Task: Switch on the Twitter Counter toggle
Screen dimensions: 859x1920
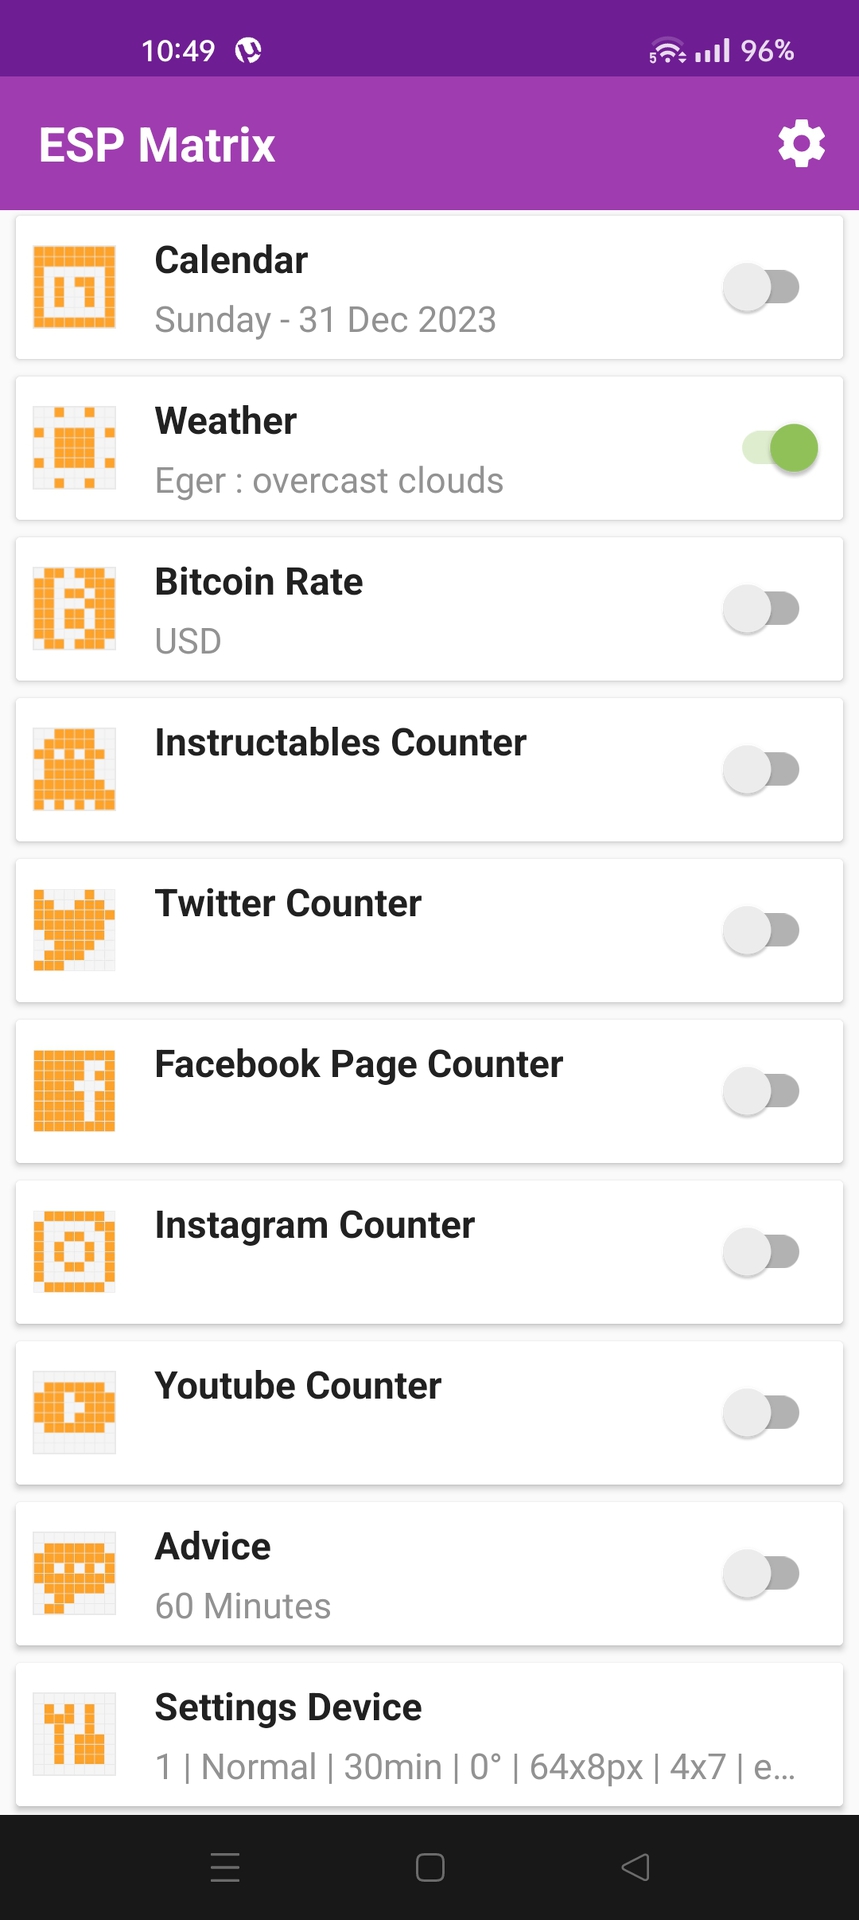Action: point(762,931)
